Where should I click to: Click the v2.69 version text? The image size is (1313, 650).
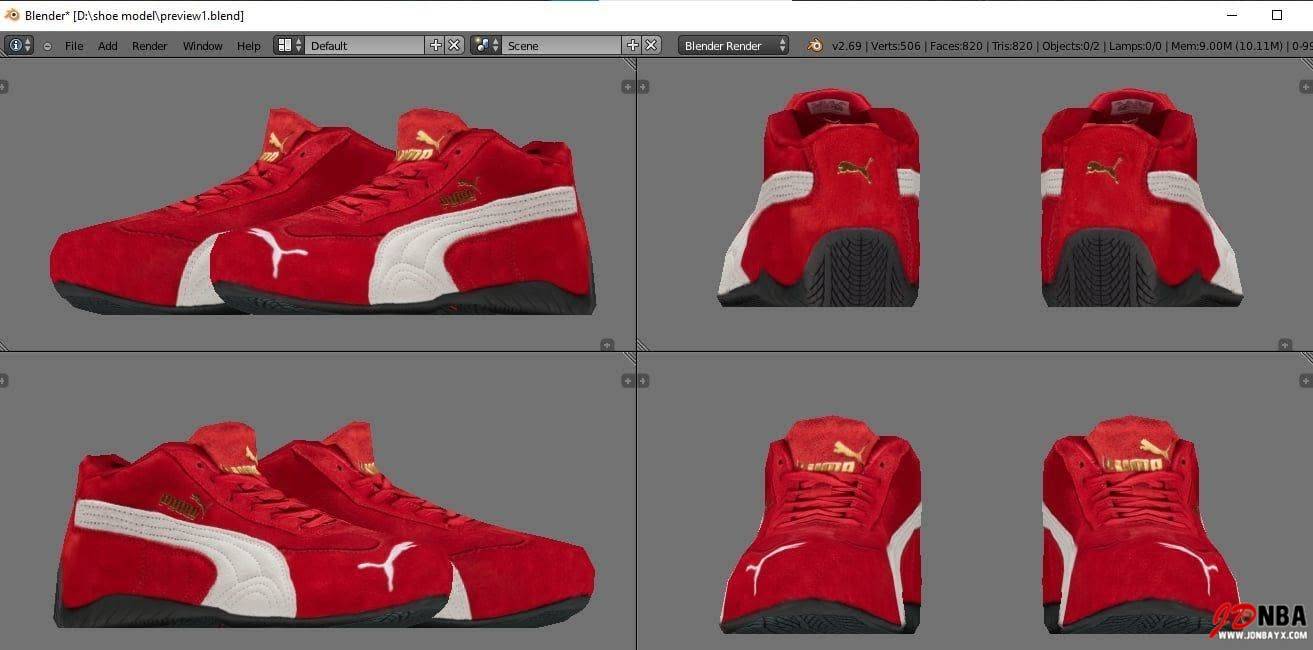[x=847, y=46]
